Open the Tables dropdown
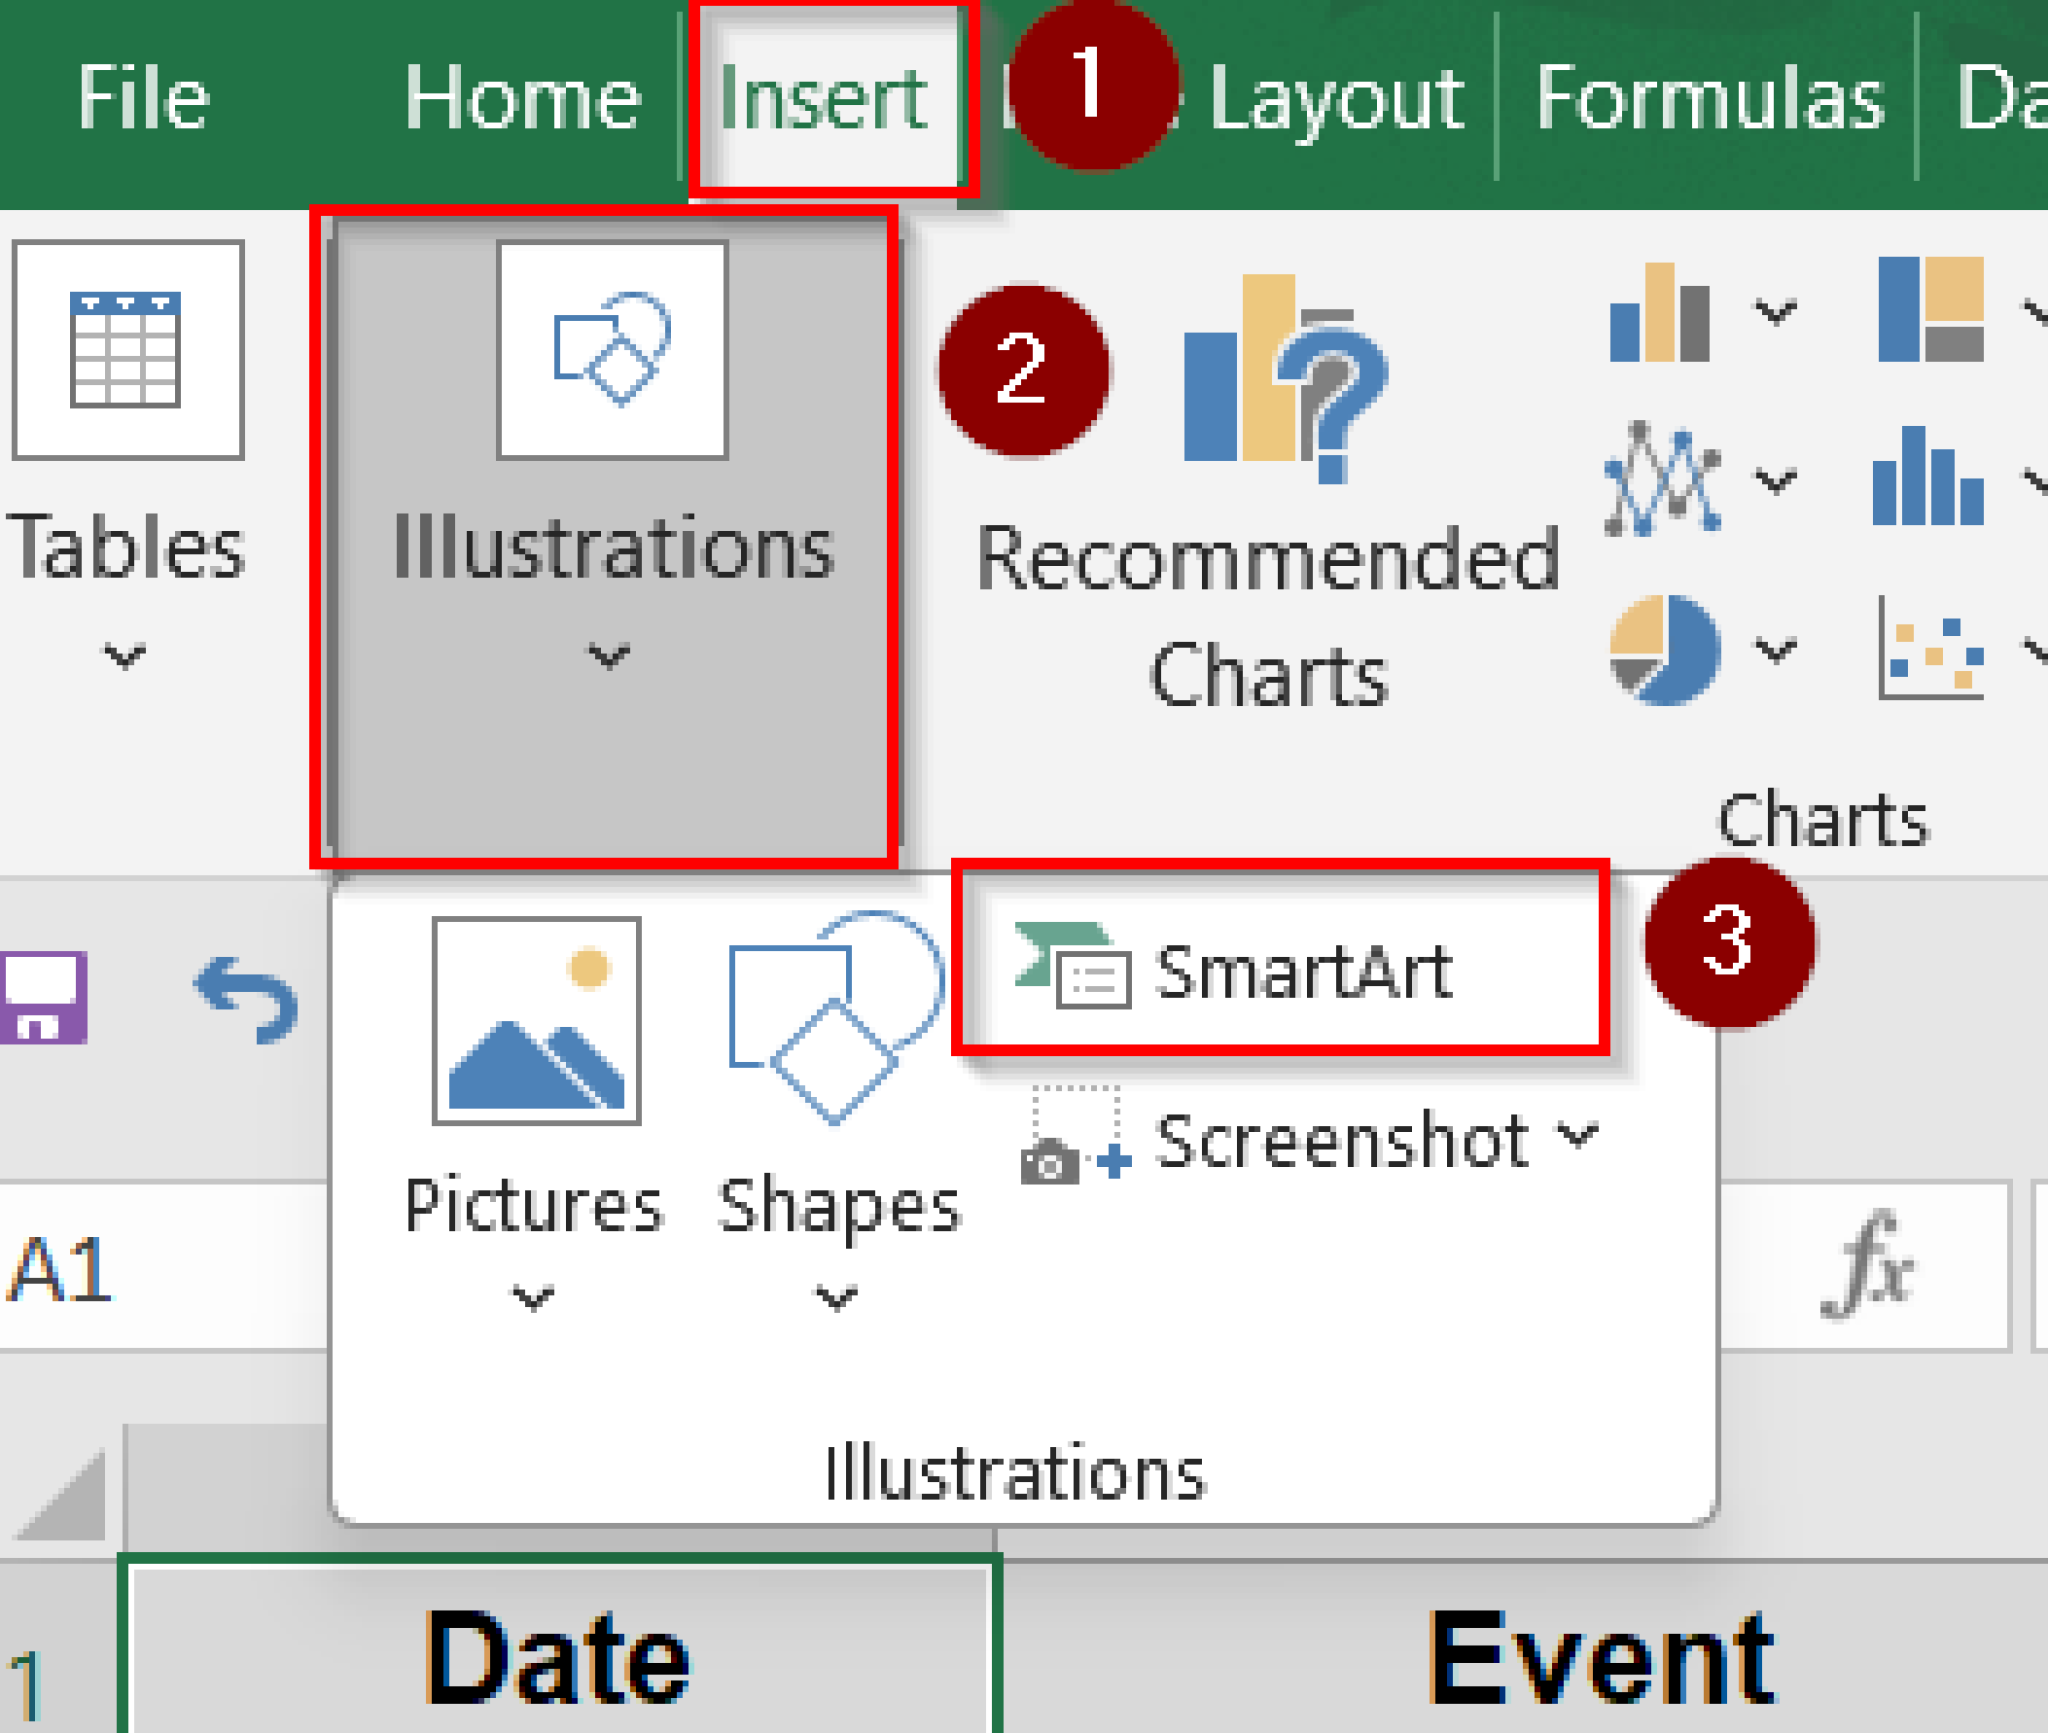 [124, 655]
